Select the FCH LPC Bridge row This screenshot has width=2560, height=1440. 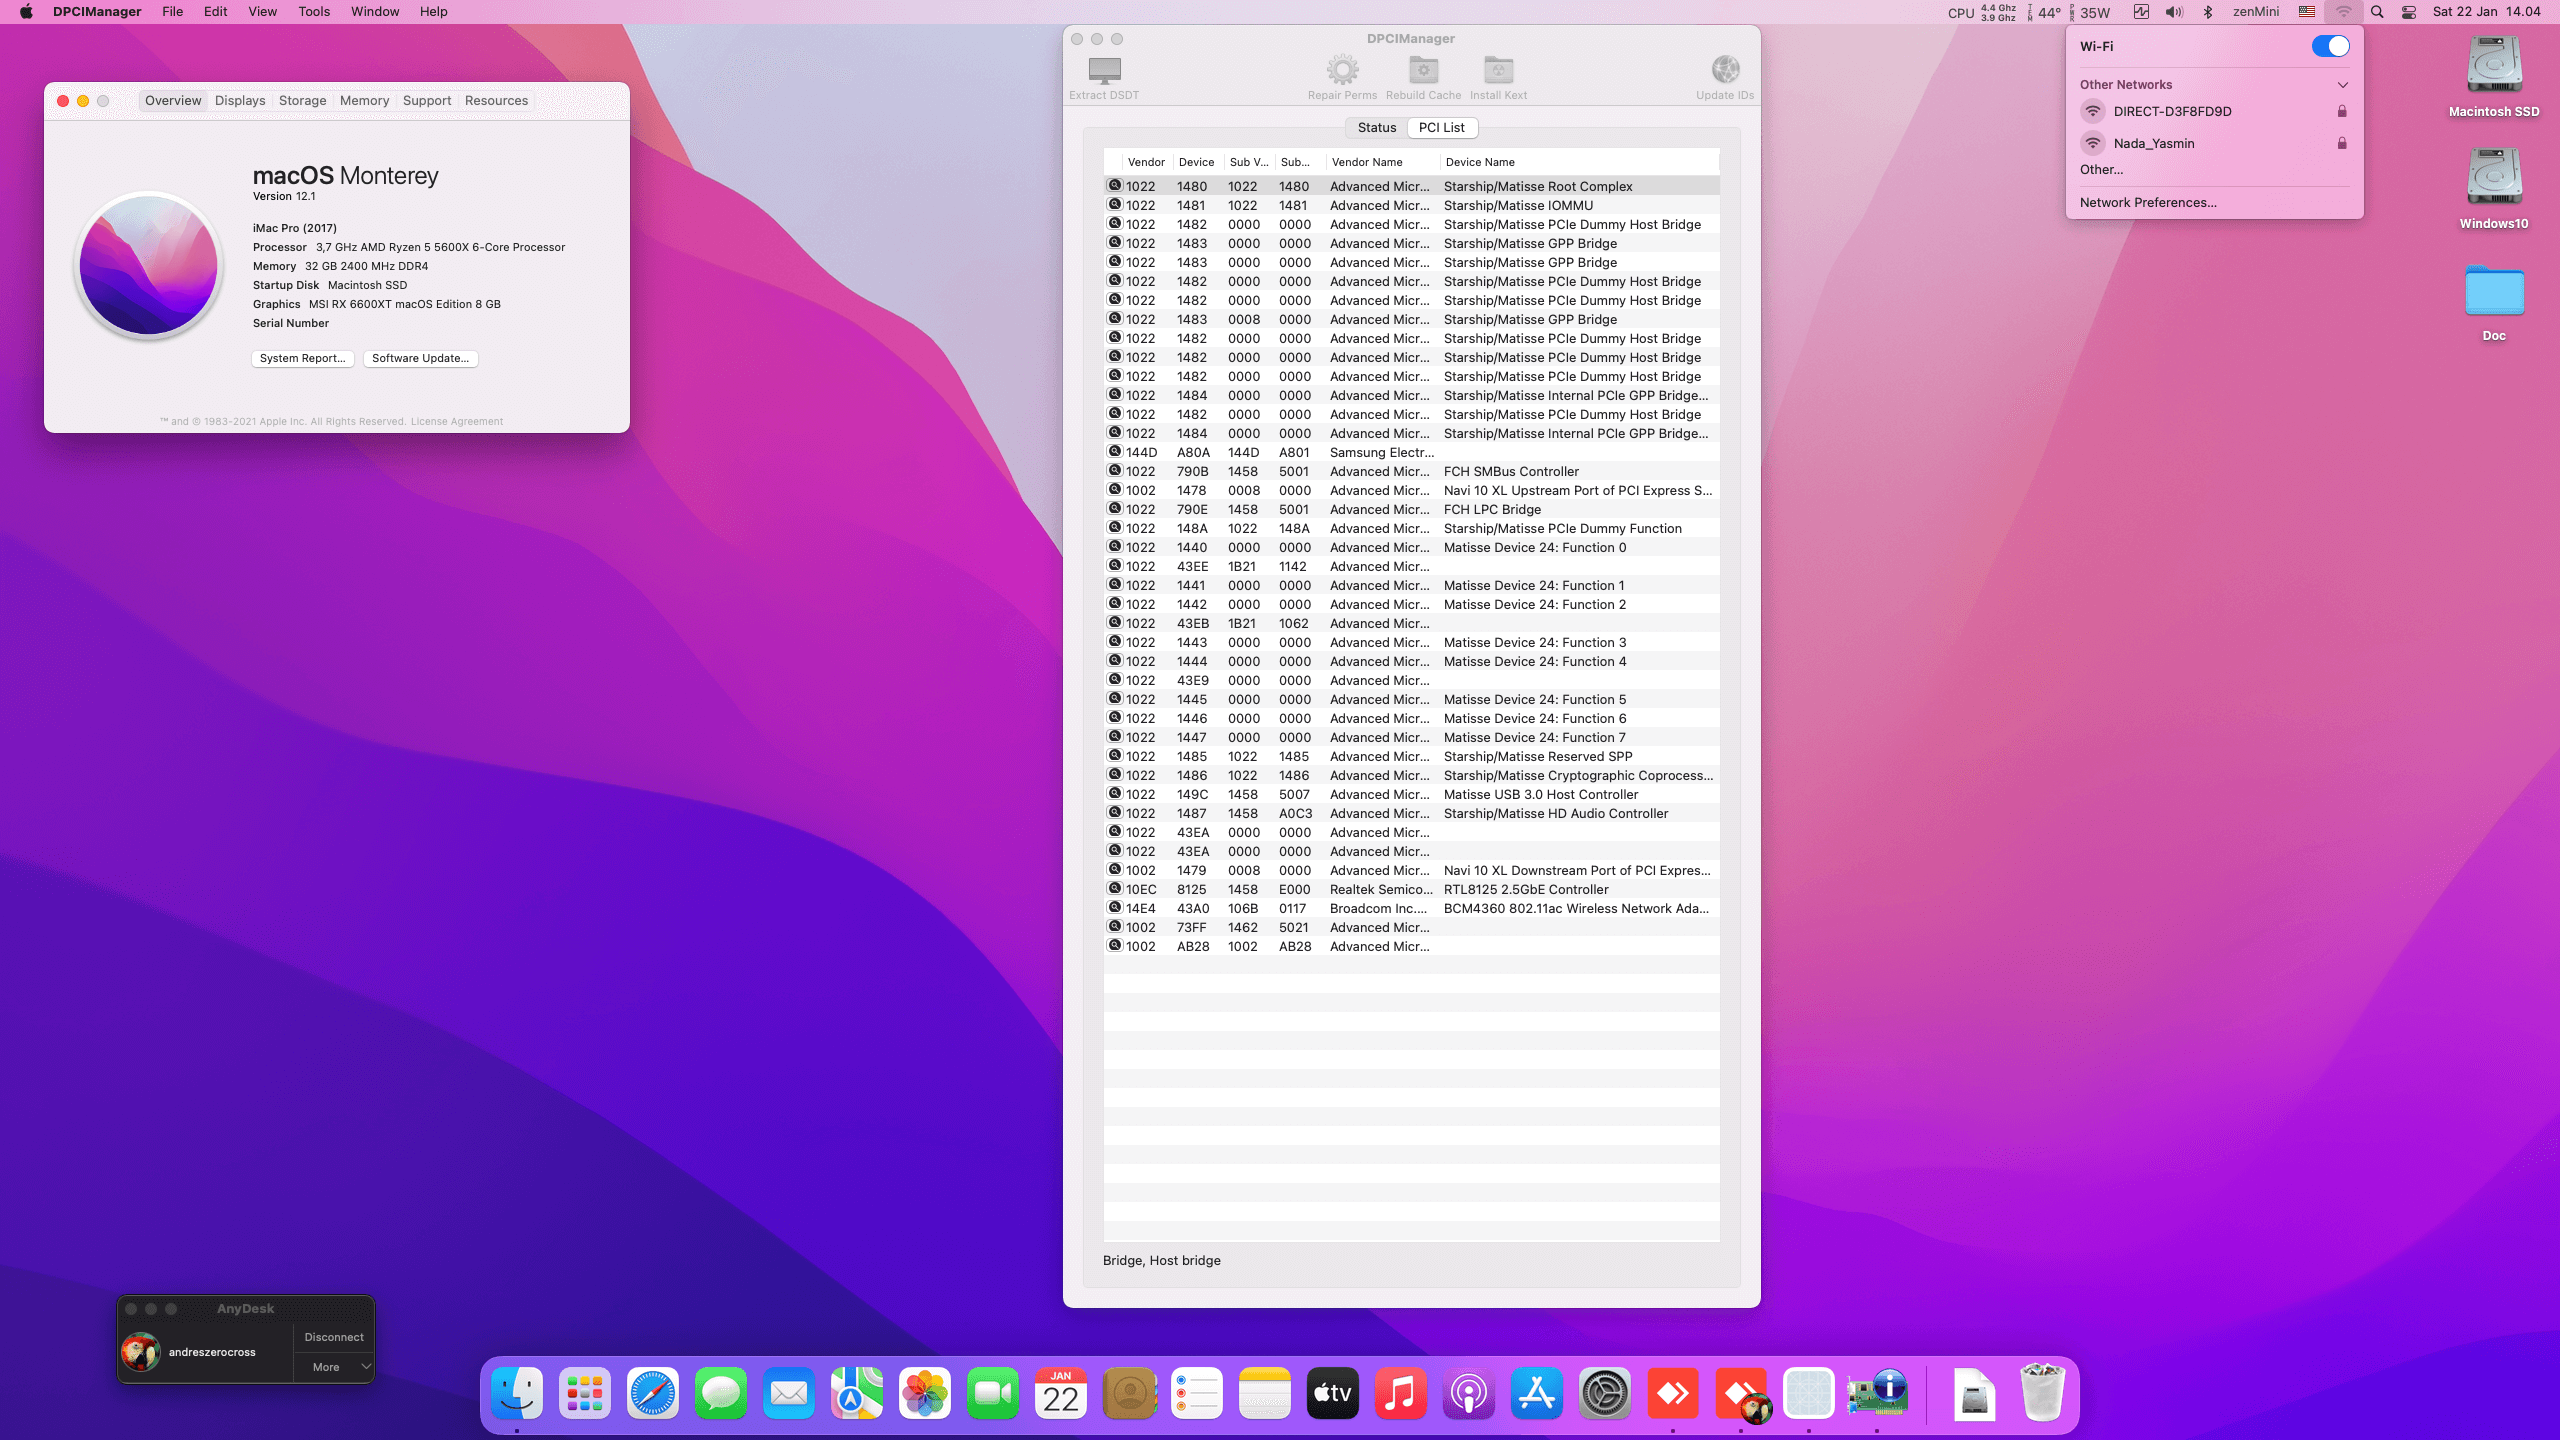click(x=1411, y=509)
